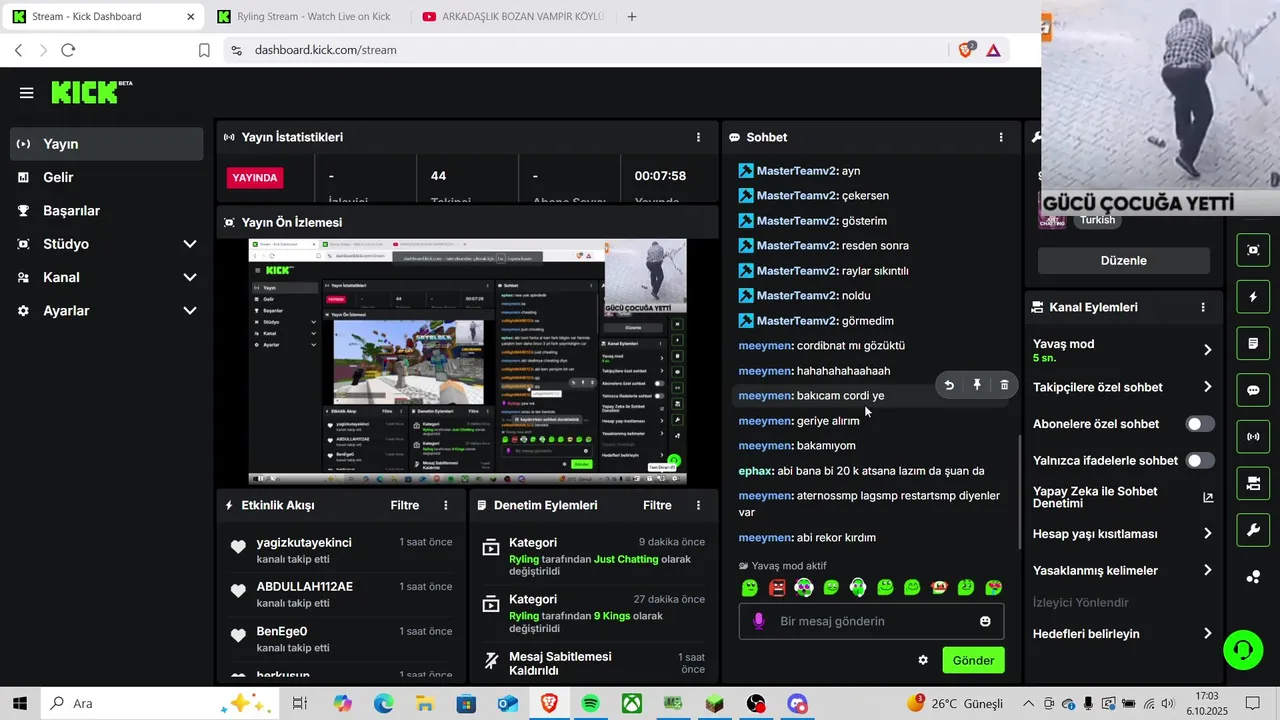Image resolution: width=1280 pixels, height=720 pixels.
Task: Open a new browser tab
Action: 631,16
